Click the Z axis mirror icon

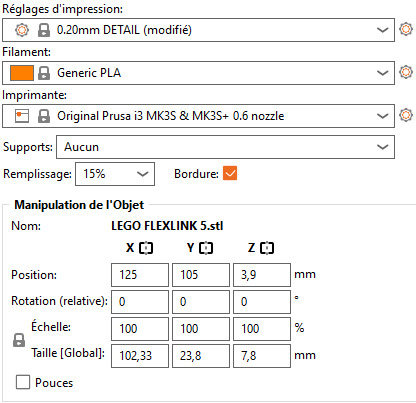point(267,248)
